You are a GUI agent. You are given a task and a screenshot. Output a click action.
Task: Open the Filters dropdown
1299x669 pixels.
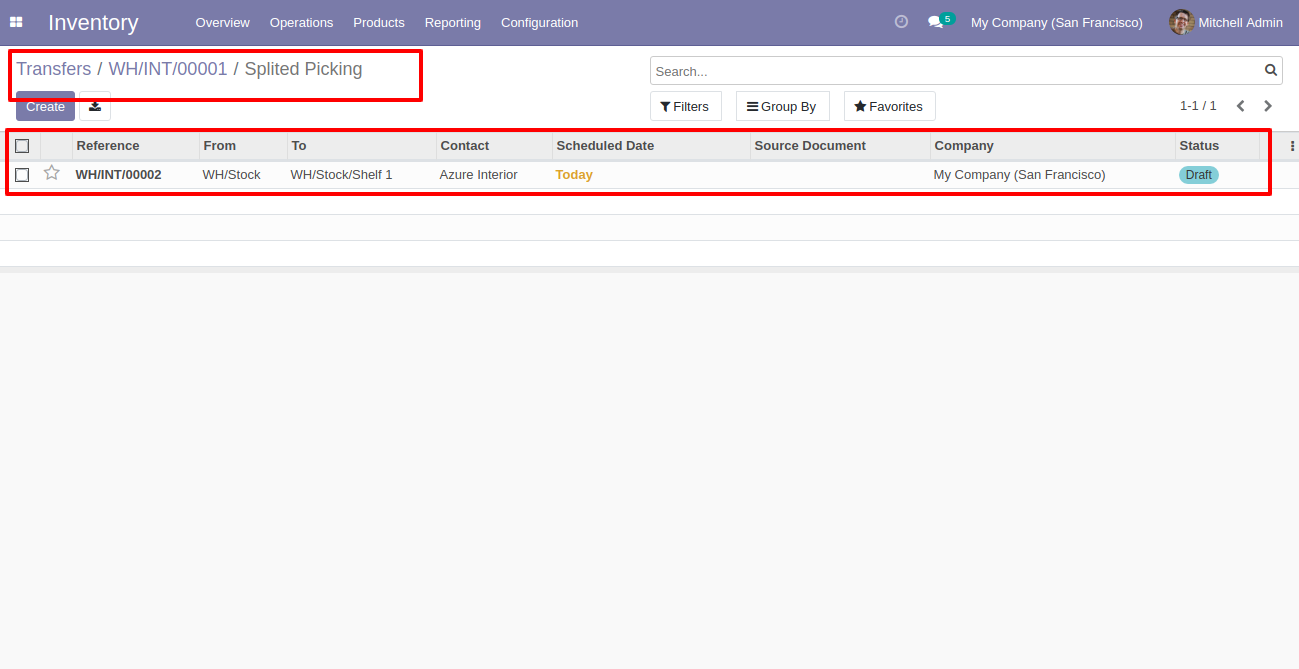[685, 106]
